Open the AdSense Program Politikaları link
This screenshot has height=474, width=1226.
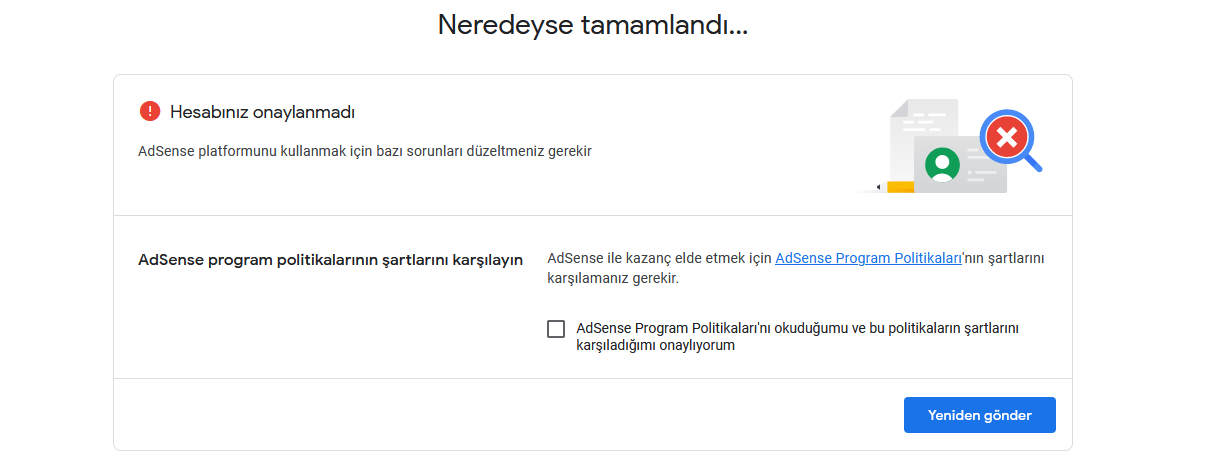pyautogui.click(x=868, y=259)
